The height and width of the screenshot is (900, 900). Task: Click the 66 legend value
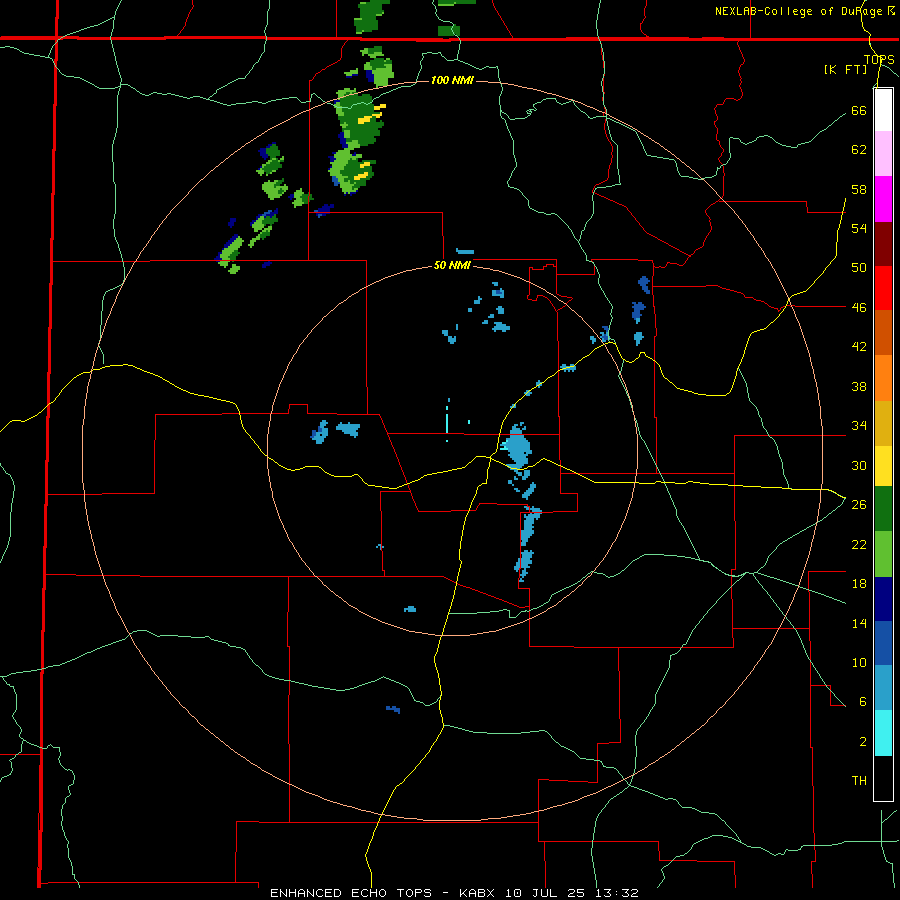click(x=859, y=110)
